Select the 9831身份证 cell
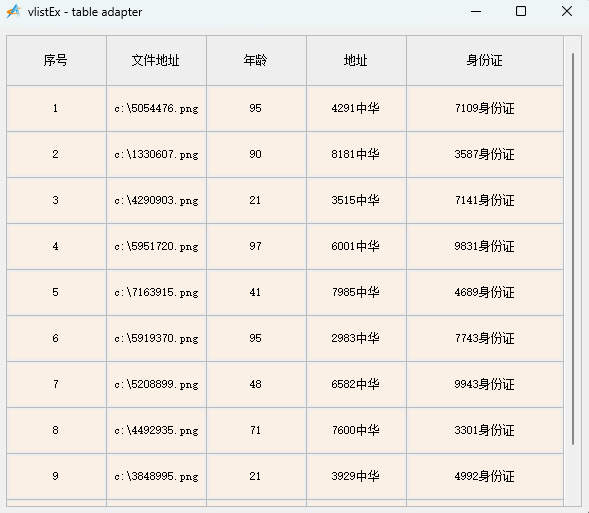The image size is (589, 513). (485, 246)
